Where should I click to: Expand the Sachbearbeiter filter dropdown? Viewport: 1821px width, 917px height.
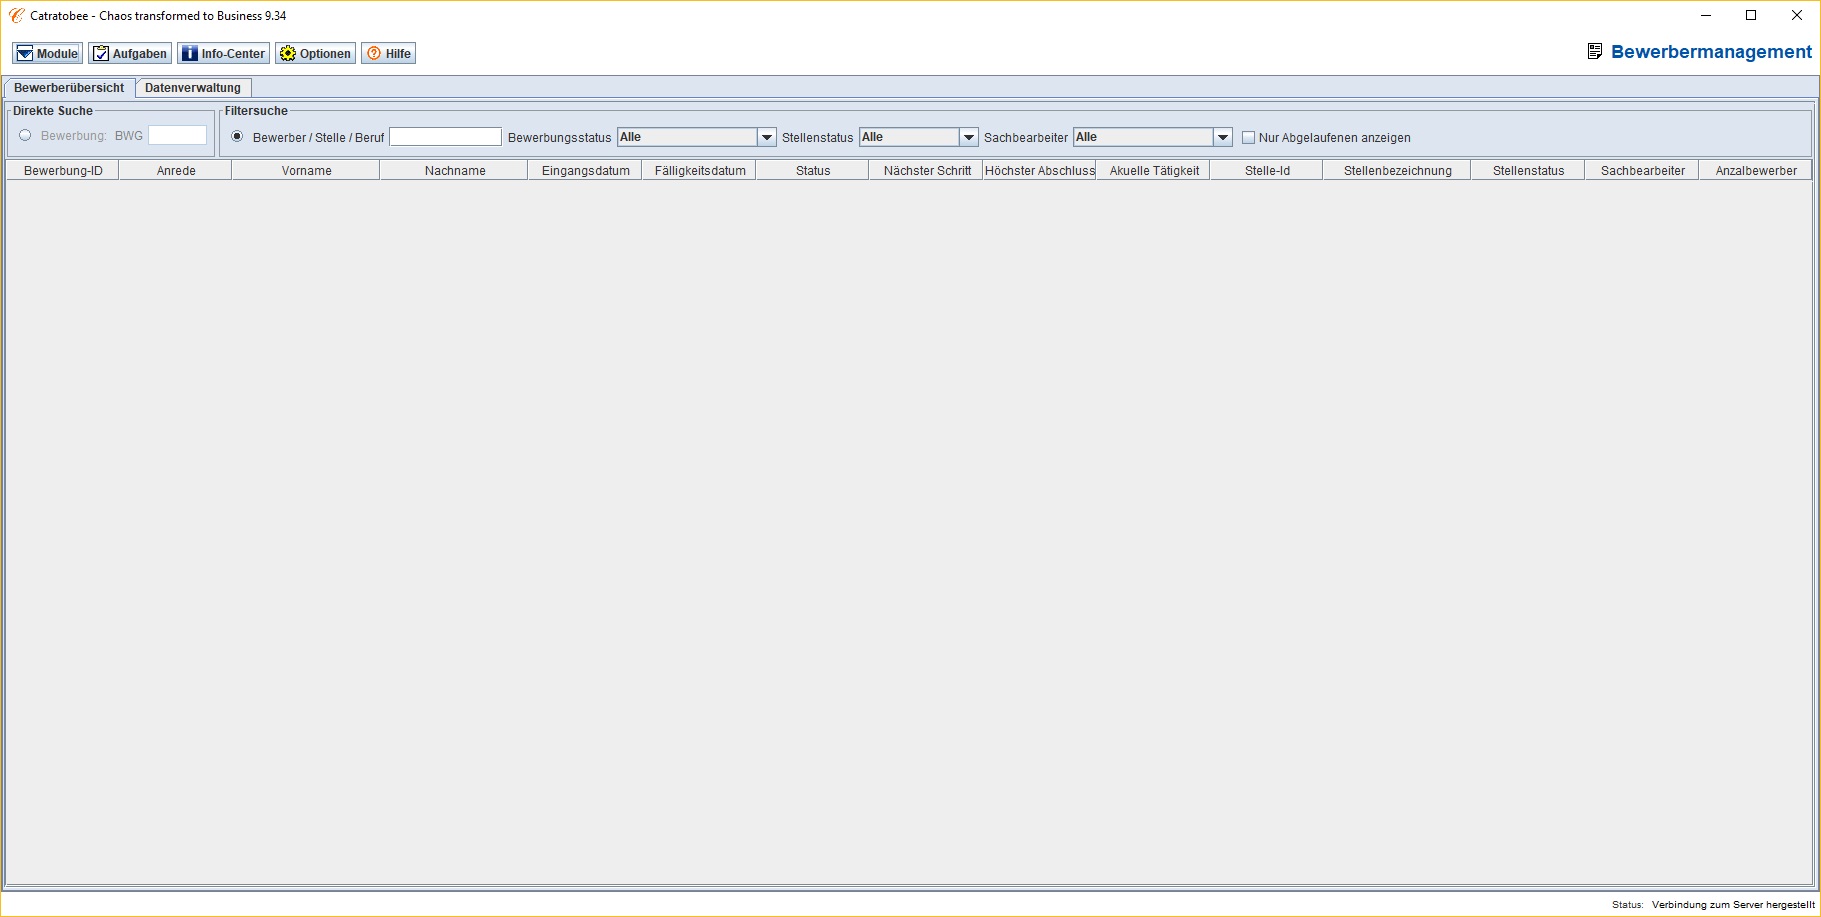point(1222,138)
